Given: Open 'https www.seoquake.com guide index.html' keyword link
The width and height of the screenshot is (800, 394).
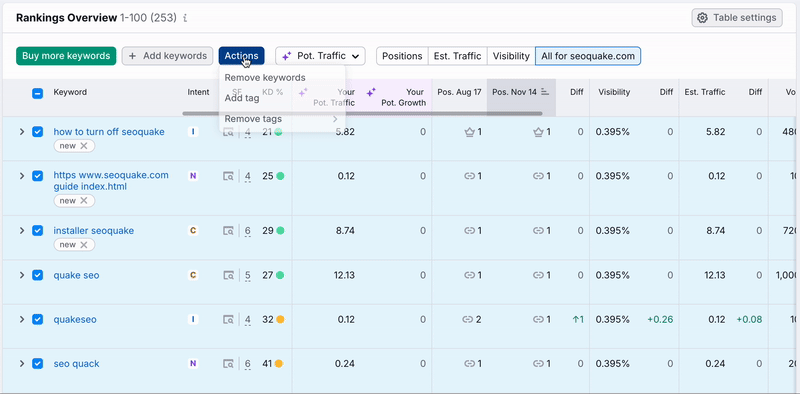Looking at the screenshot, I should click(x=111, y=181).
